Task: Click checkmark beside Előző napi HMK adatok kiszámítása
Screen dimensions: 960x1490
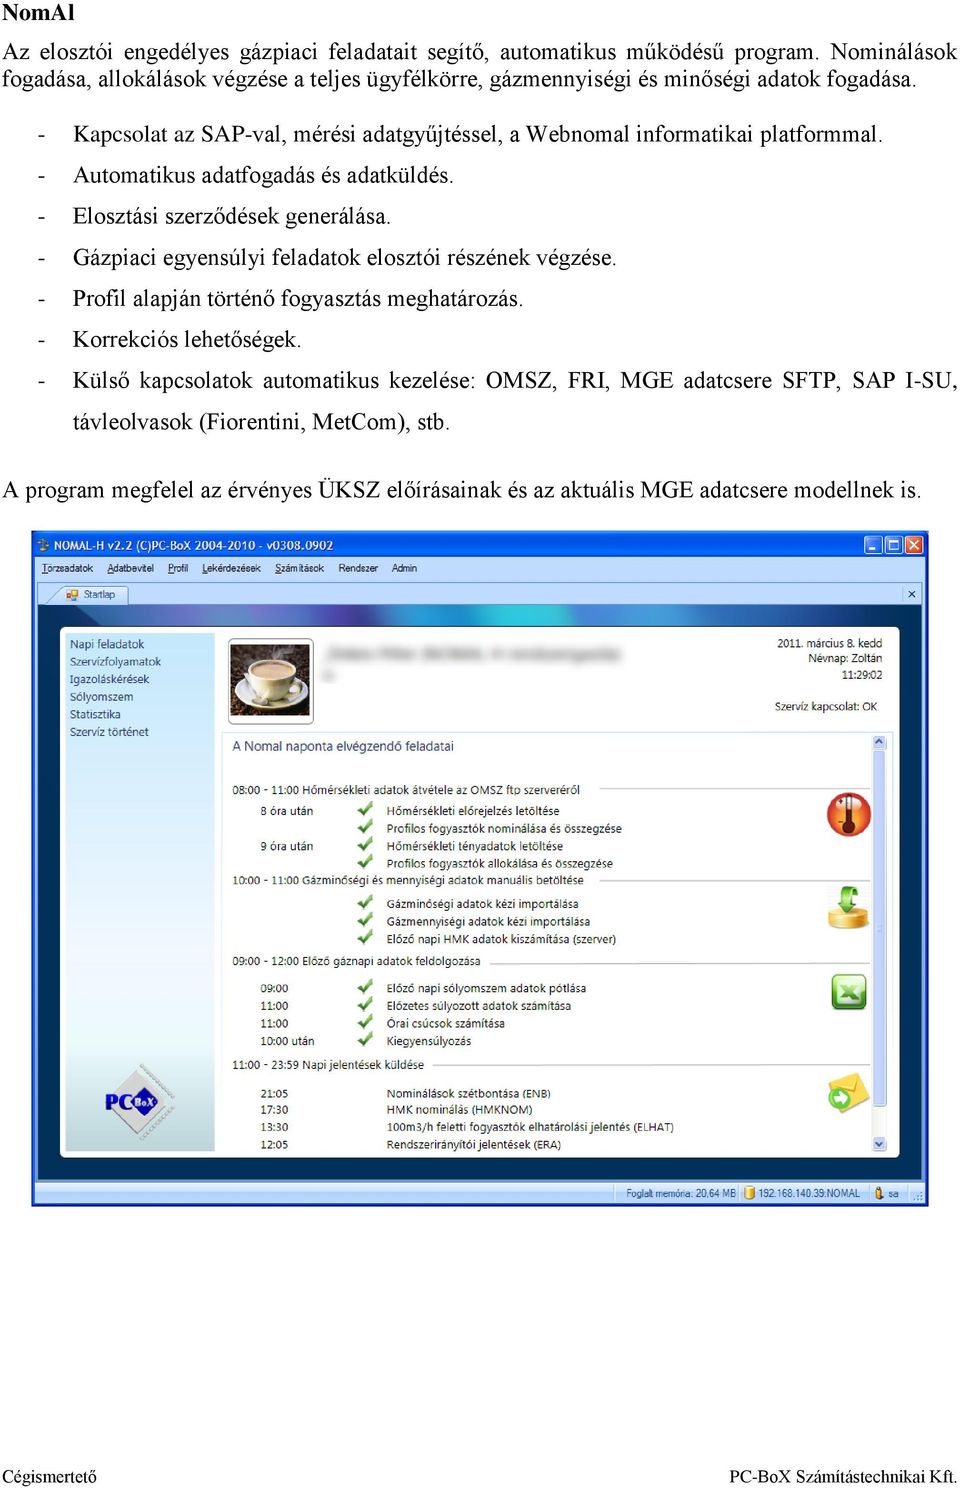Action: point(365,938)
